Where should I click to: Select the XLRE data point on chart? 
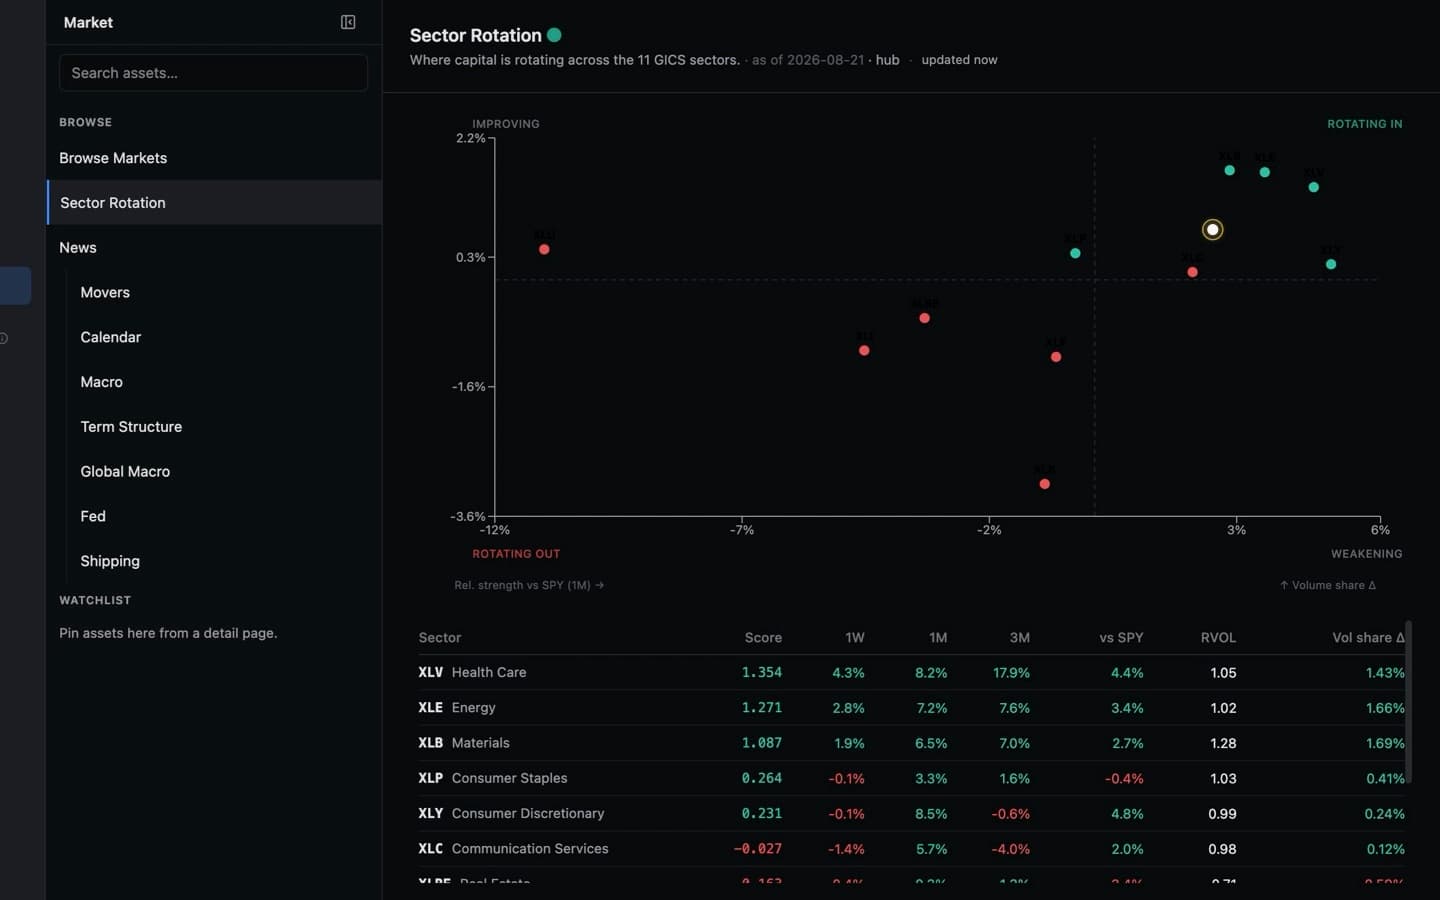(x=924, y=318)
